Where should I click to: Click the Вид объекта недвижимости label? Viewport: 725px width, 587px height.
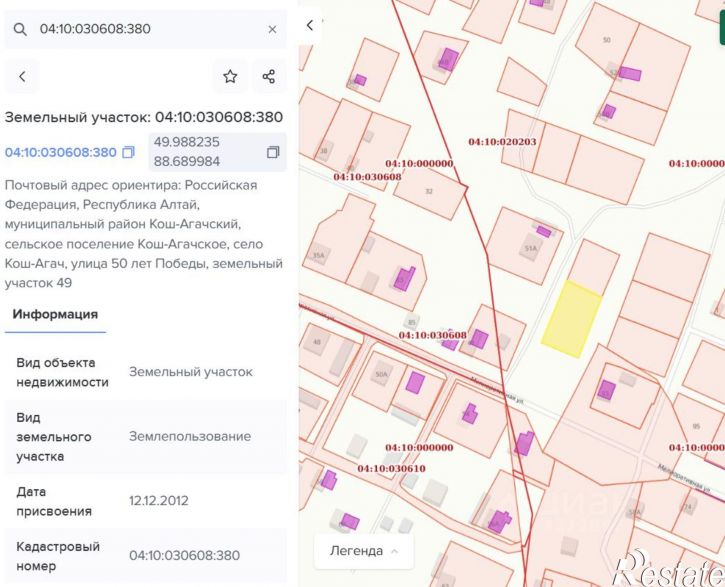point(62,372)
